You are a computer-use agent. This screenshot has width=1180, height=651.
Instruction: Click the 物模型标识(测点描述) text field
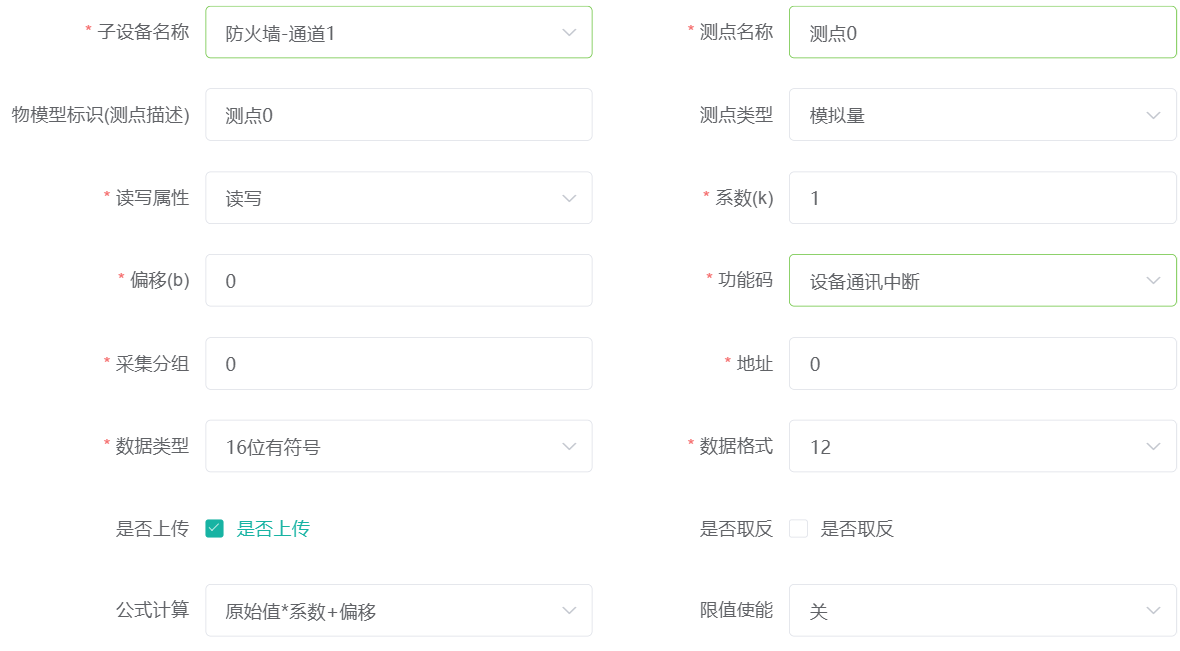(x=399, y=115)
